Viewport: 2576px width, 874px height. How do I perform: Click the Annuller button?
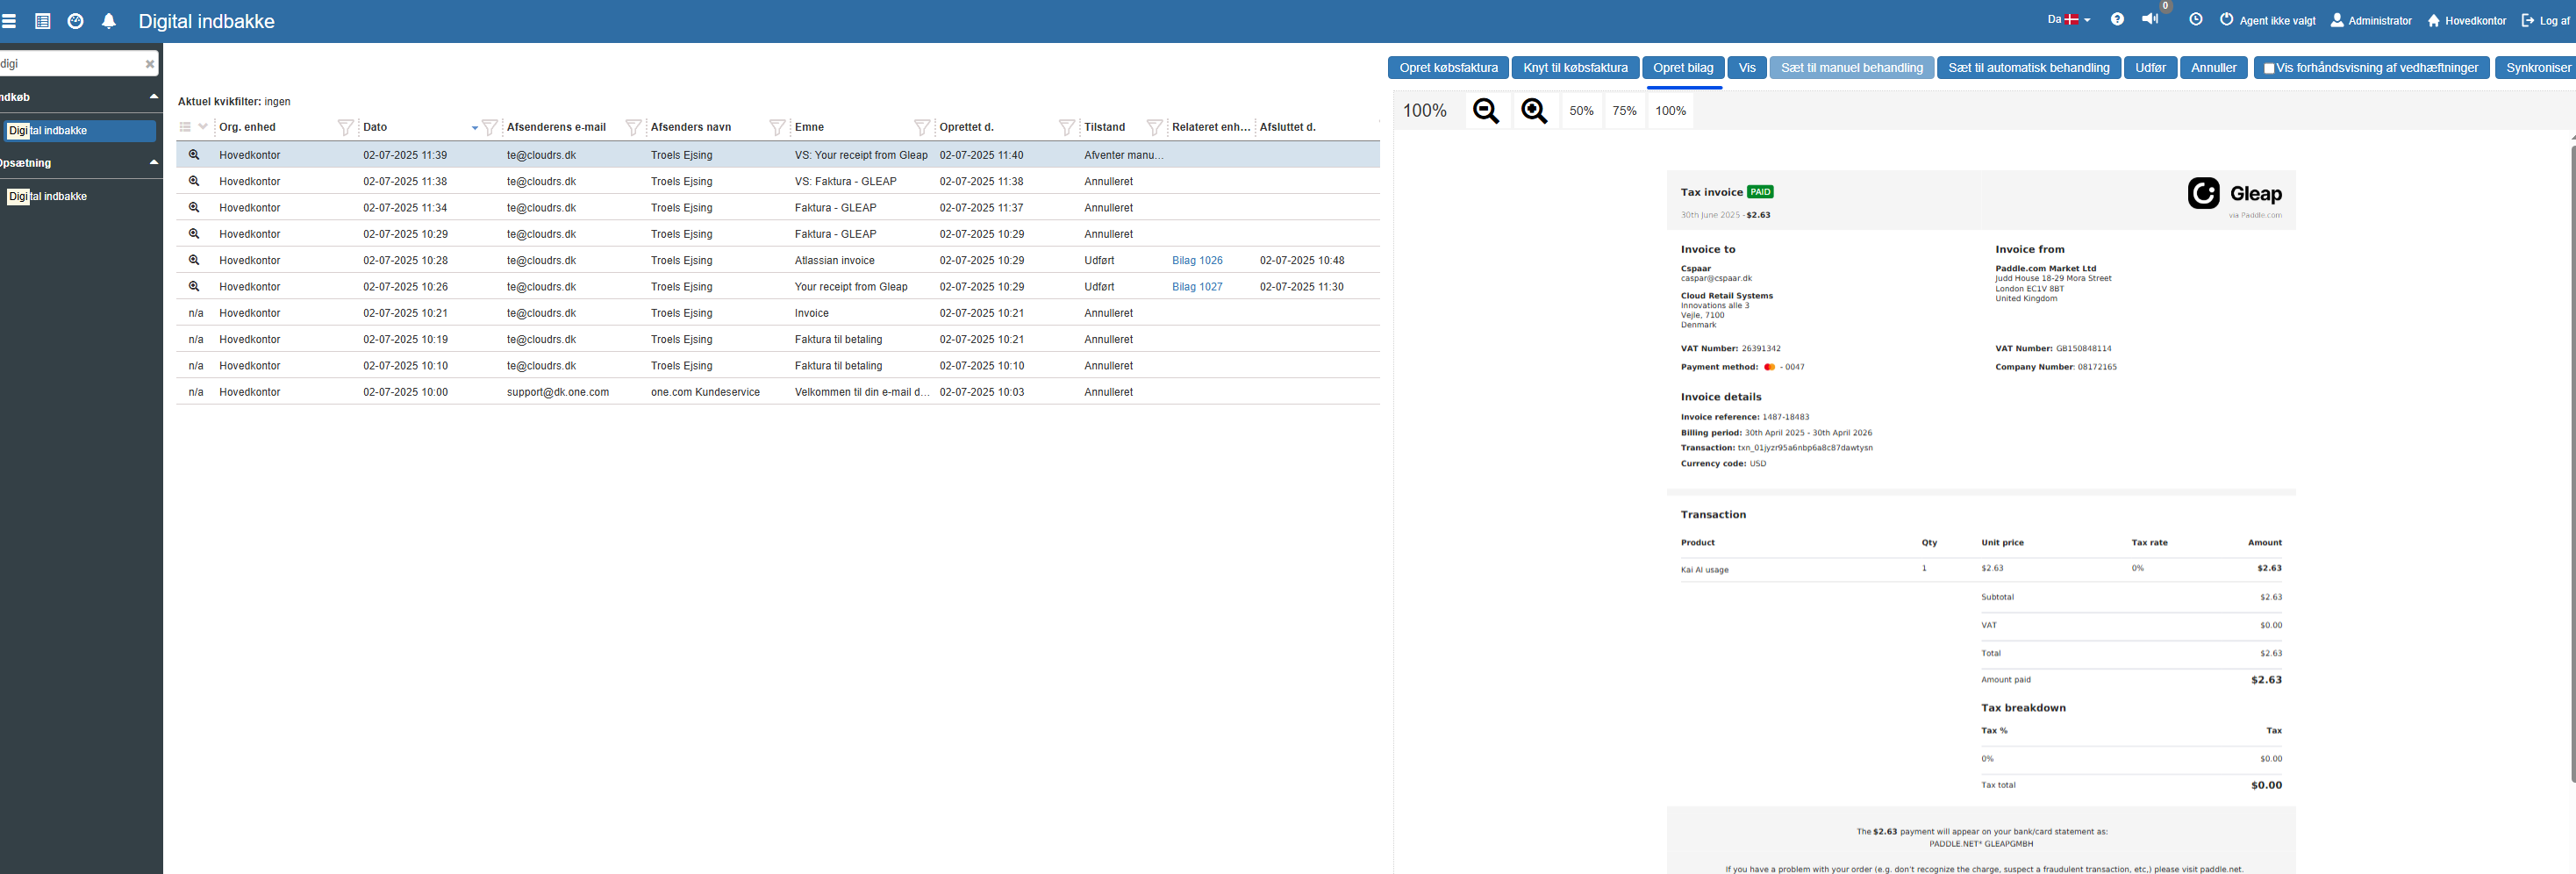2213,68
